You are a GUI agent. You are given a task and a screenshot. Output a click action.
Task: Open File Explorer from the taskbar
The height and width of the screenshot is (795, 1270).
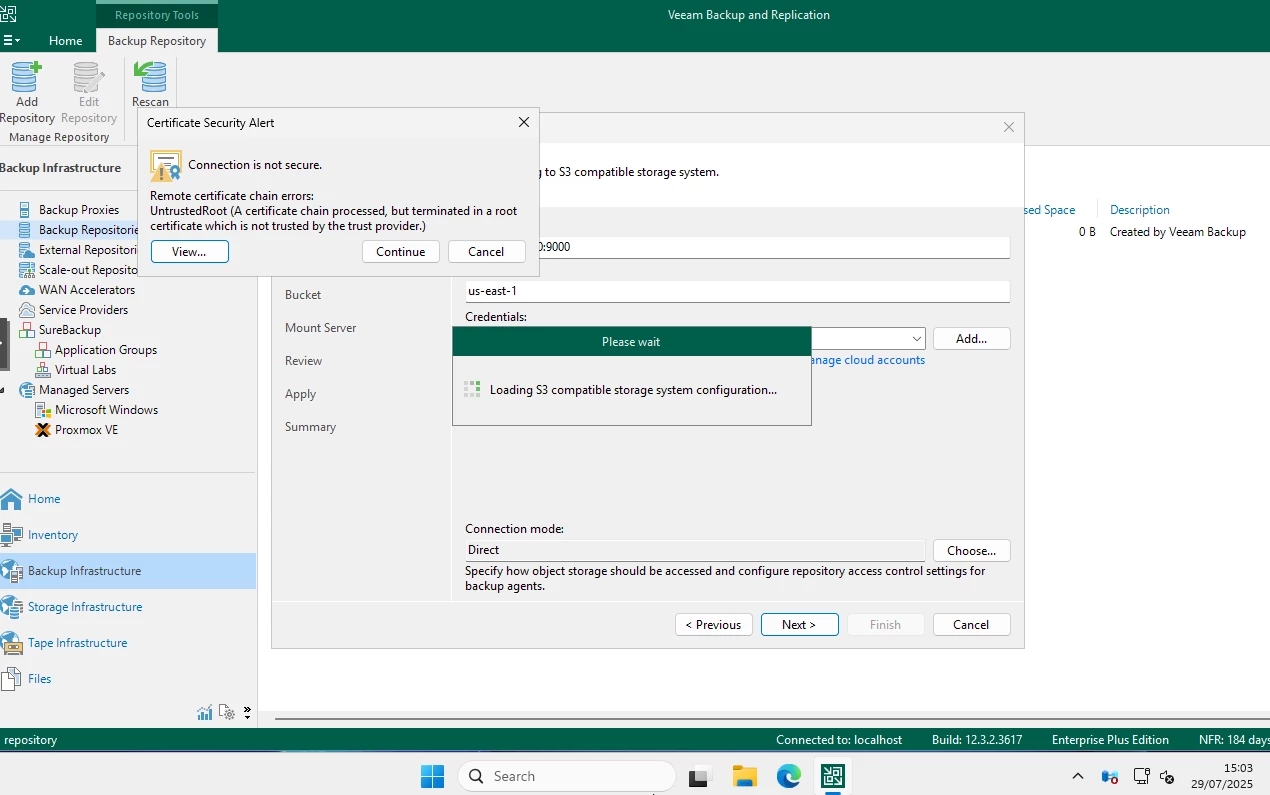(x=744, y=776)
